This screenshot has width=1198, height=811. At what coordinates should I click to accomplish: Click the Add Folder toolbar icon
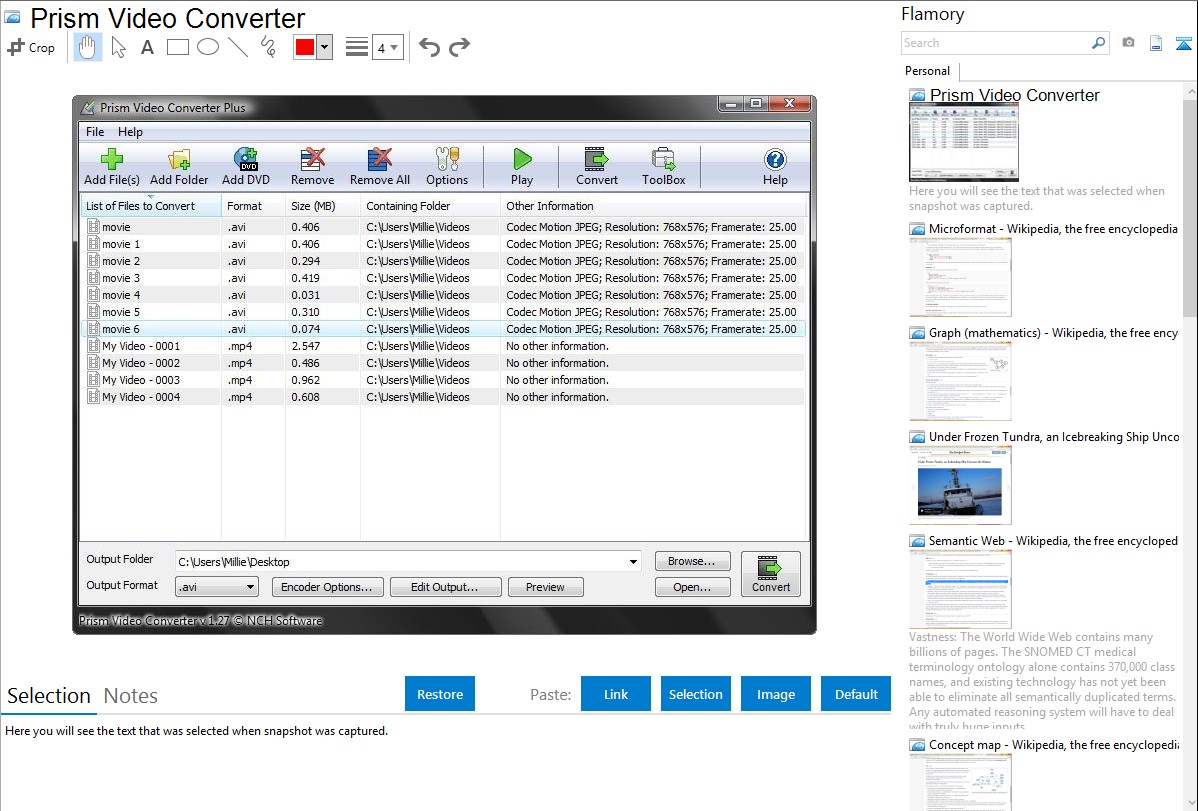click(179, 167)
